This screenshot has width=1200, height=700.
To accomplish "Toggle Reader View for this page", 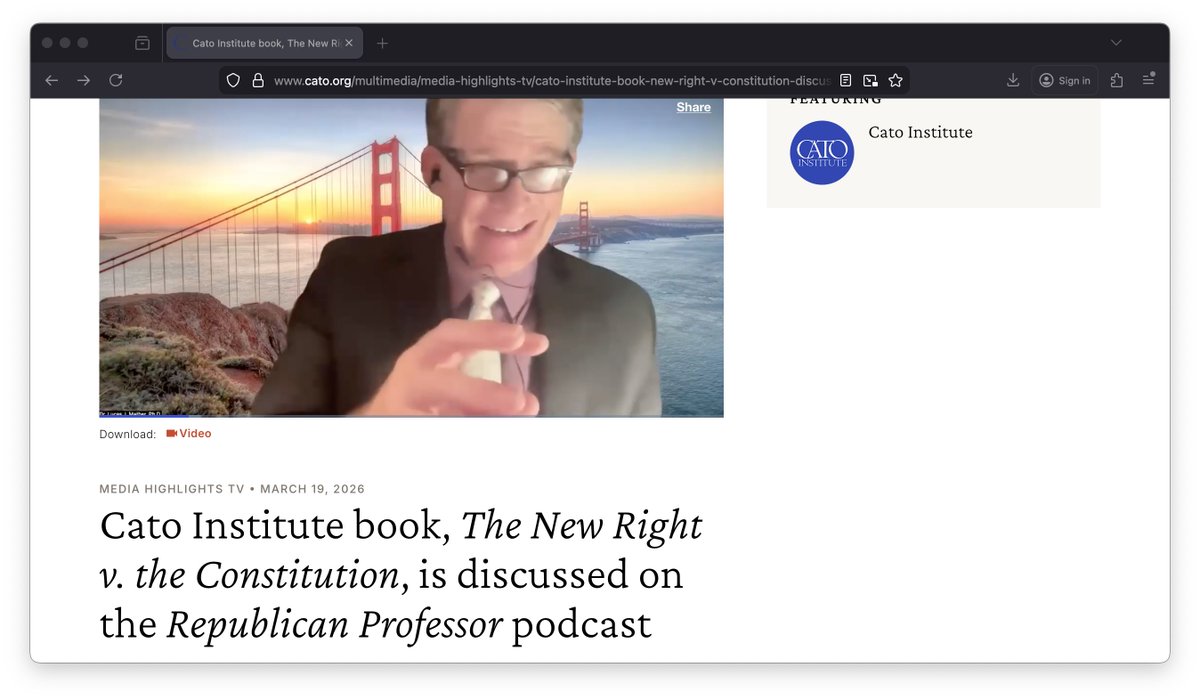I will tap(845, 80).
